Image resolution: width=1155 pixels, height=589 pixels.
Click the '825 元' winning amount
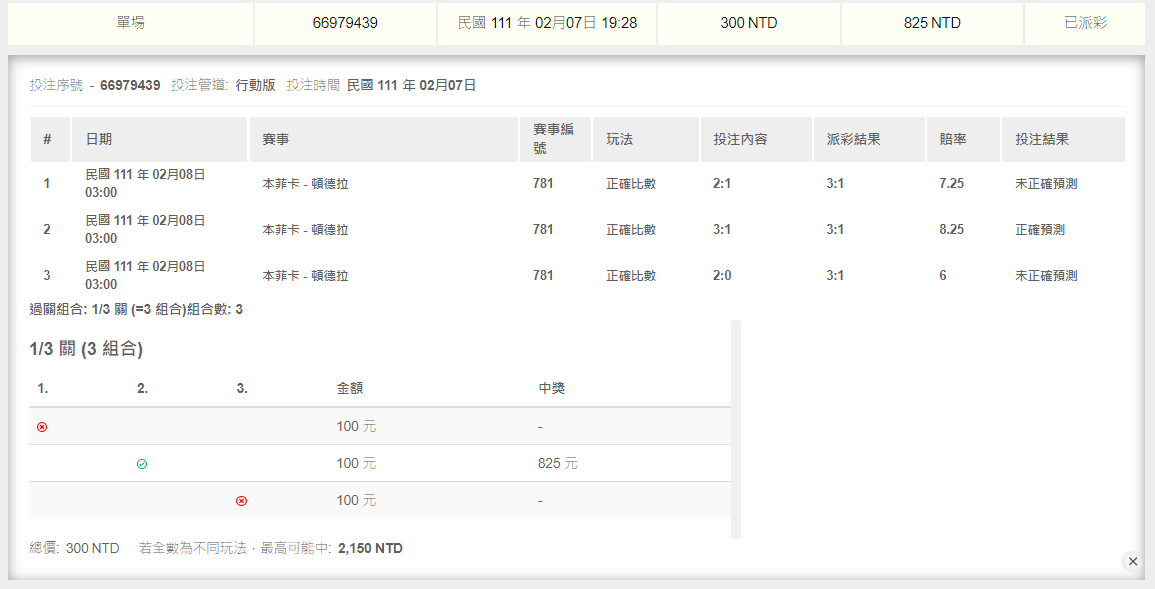(558, 464)
